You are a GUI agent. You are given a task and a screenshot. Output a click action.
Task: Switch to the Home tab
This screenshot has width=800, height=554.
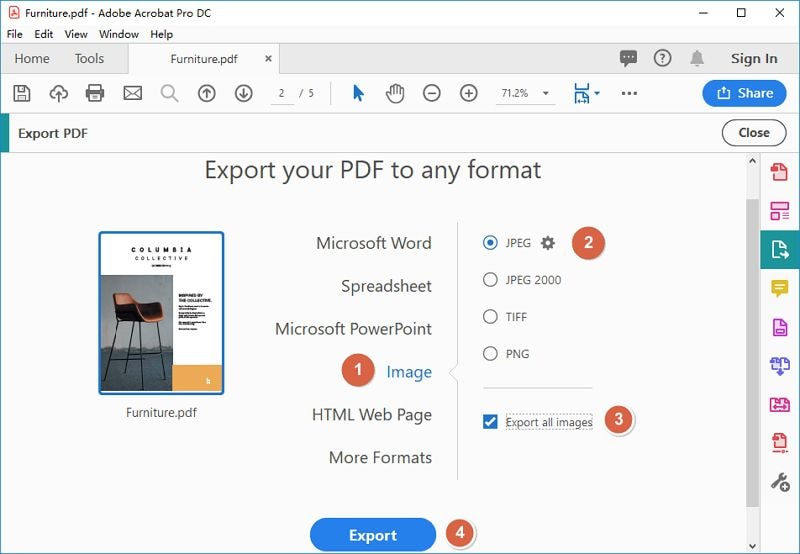[32, 59]
